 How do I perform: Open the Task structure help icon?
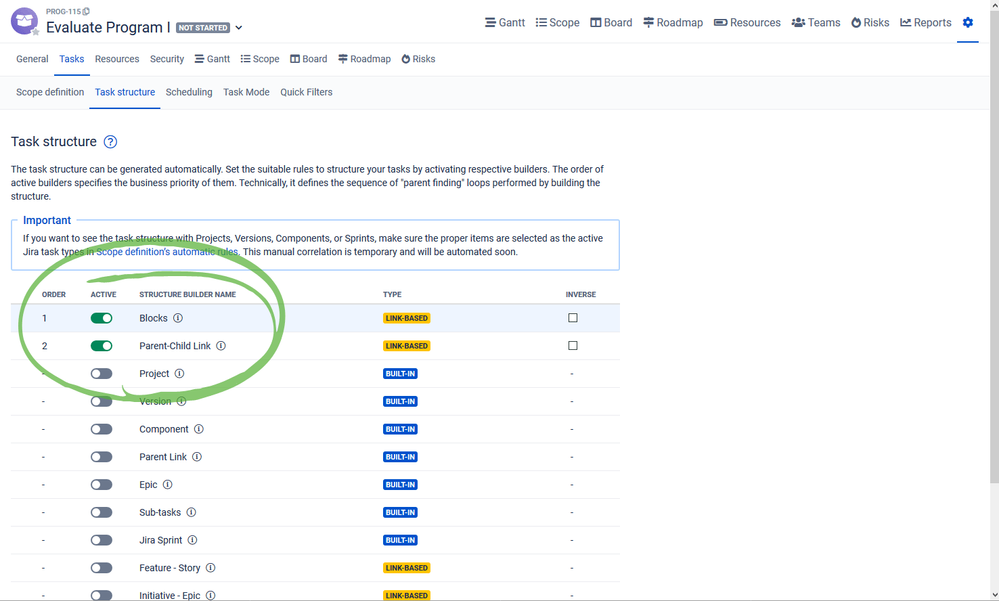point(110,141)
